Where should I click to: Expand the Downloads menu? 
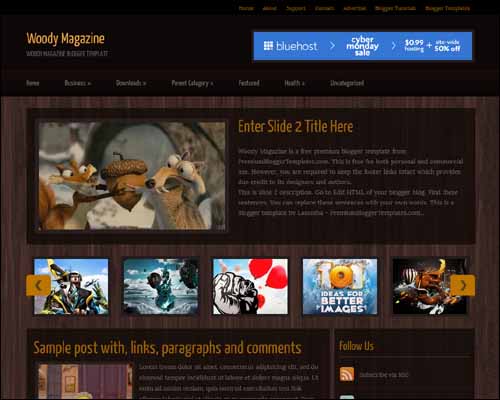[131, 83]
